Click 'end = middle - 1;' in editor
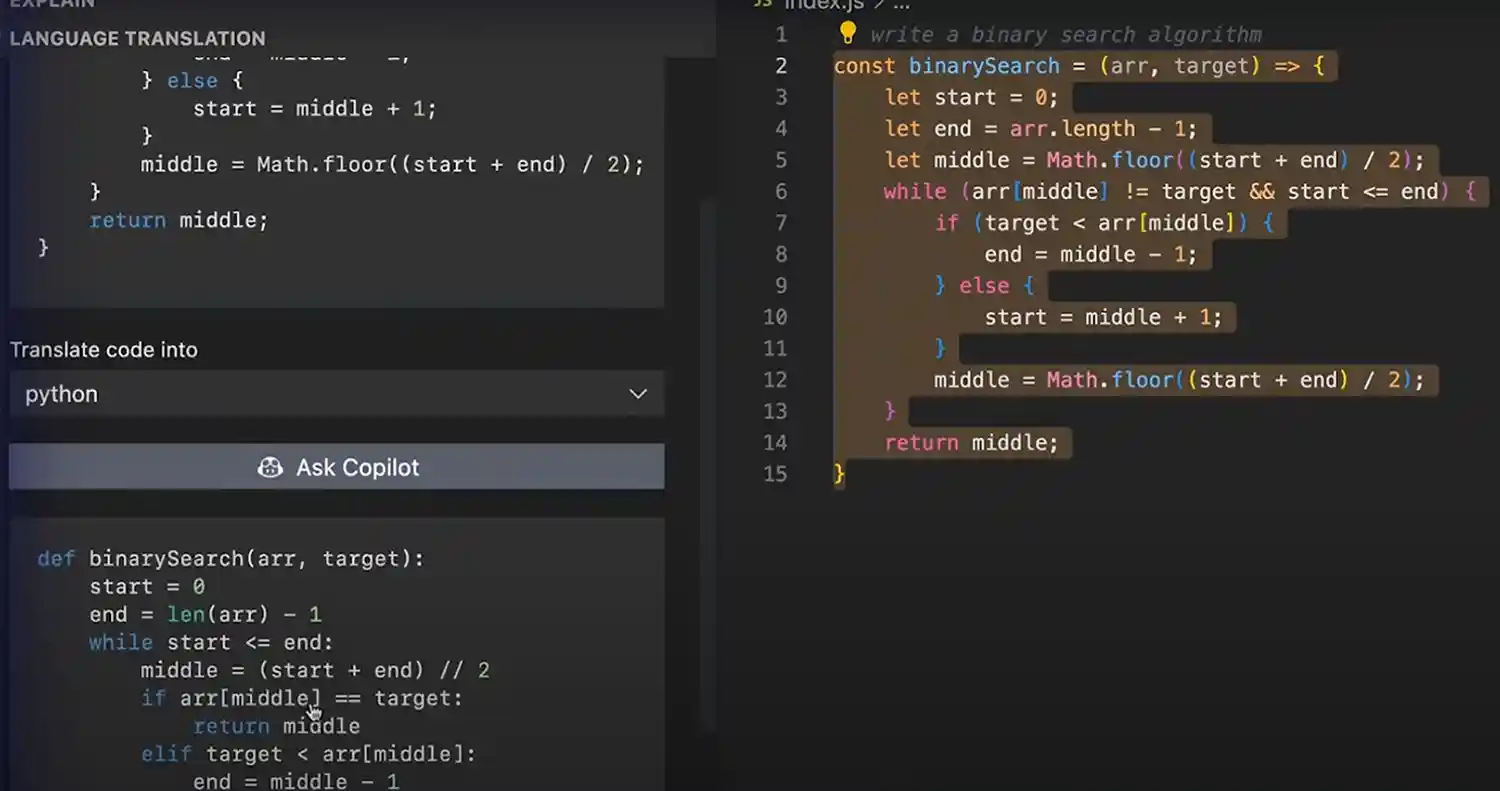This screenshot has height=791, width=1500. (1091, 254)
